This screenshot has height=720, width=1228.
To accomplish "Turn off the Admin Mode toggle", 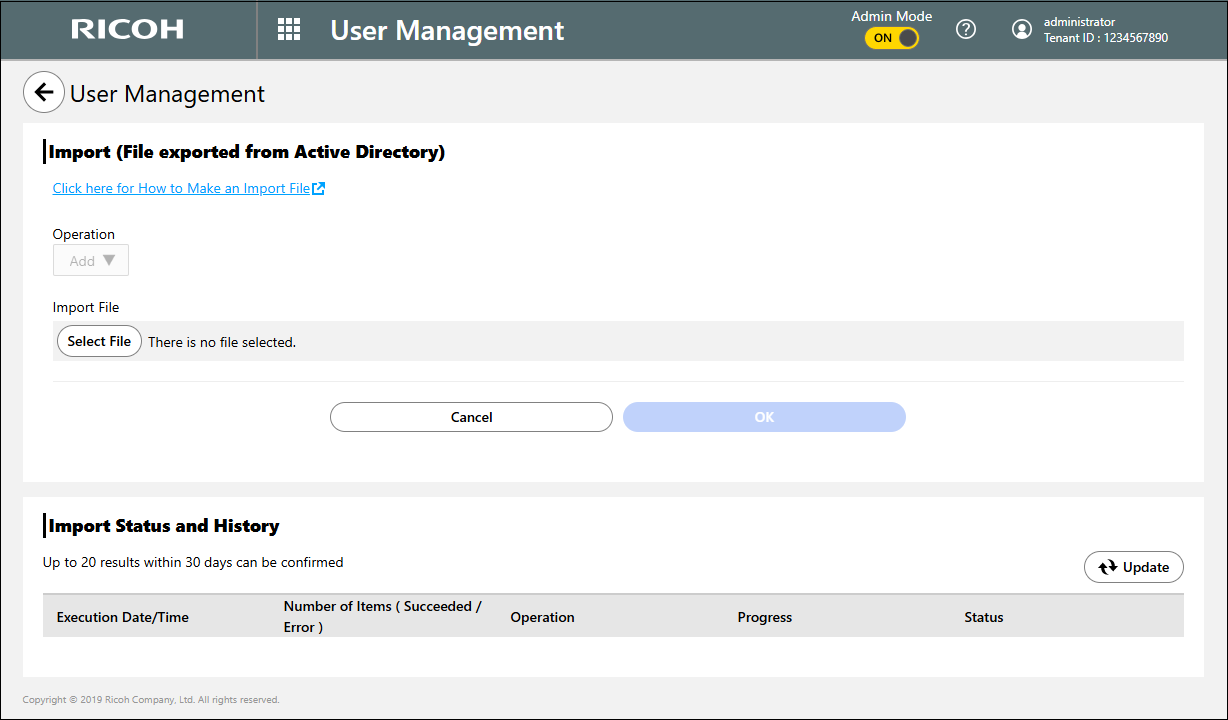I will (891, 37).
